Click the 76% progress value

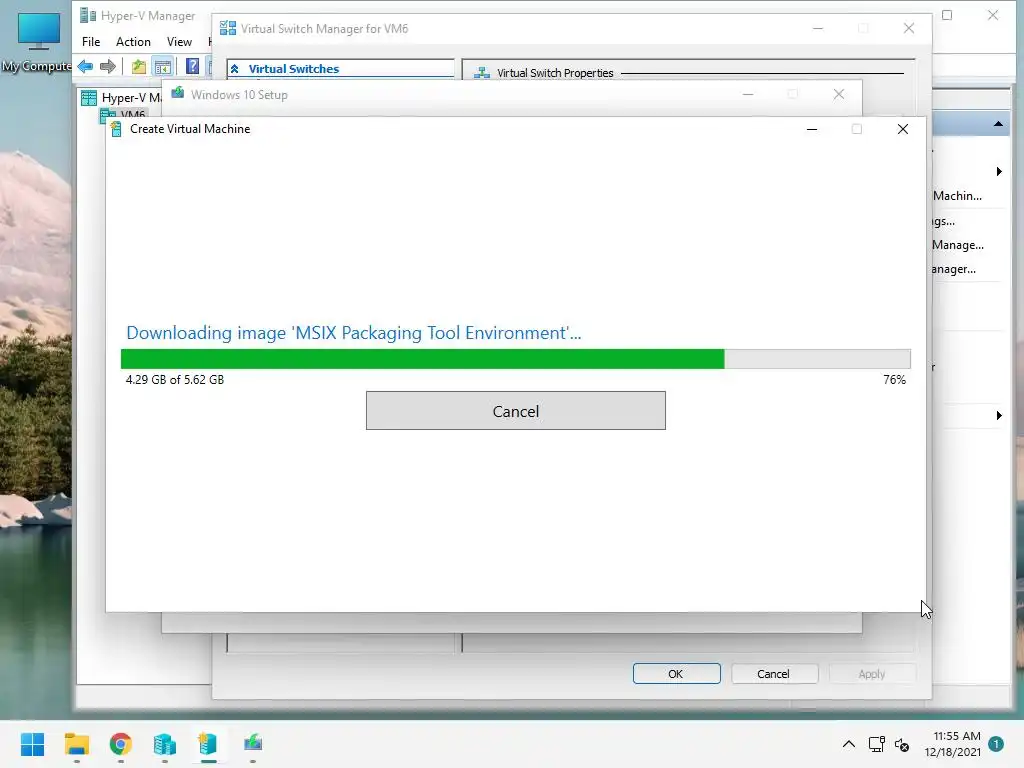[895, 379]
